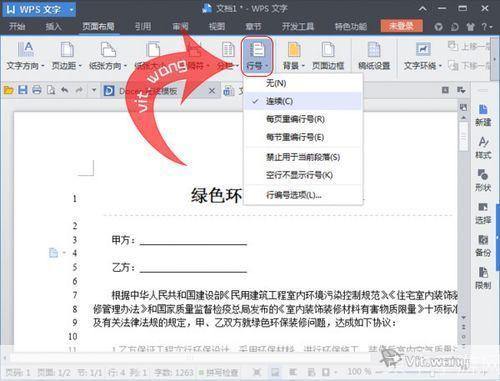The image size is (500, 381).
Task: Choose 每节重编行号(E) option
Action: [303, 137]
